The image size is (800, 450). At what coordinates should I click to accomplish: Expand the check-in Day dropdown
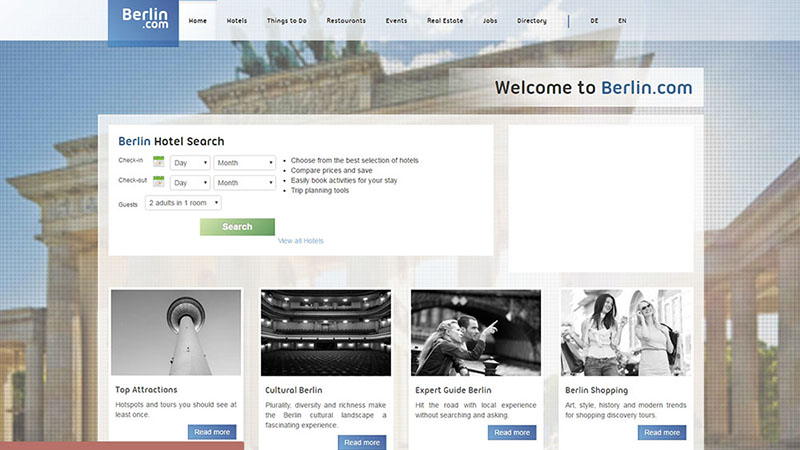click(190, 162)
